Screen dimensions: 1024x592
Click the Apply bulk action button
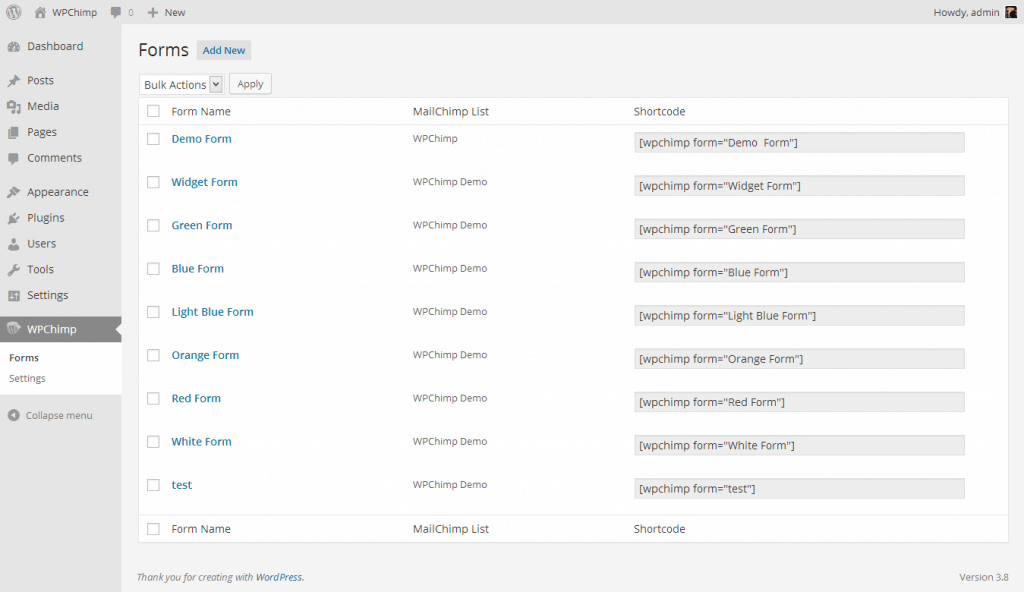250,84
